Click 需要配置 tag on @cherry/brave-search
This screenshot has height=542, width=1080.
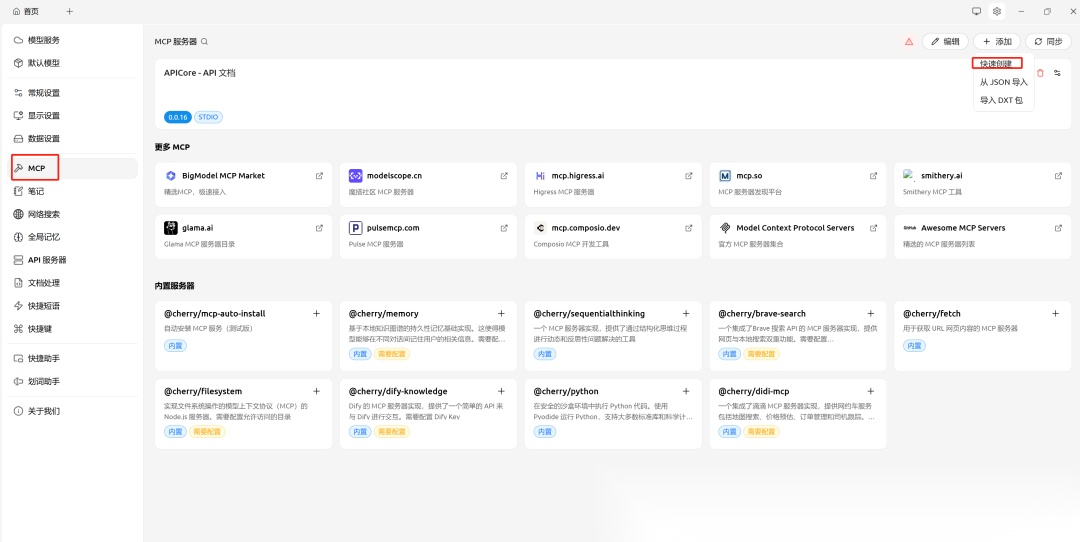coord(761,354)
